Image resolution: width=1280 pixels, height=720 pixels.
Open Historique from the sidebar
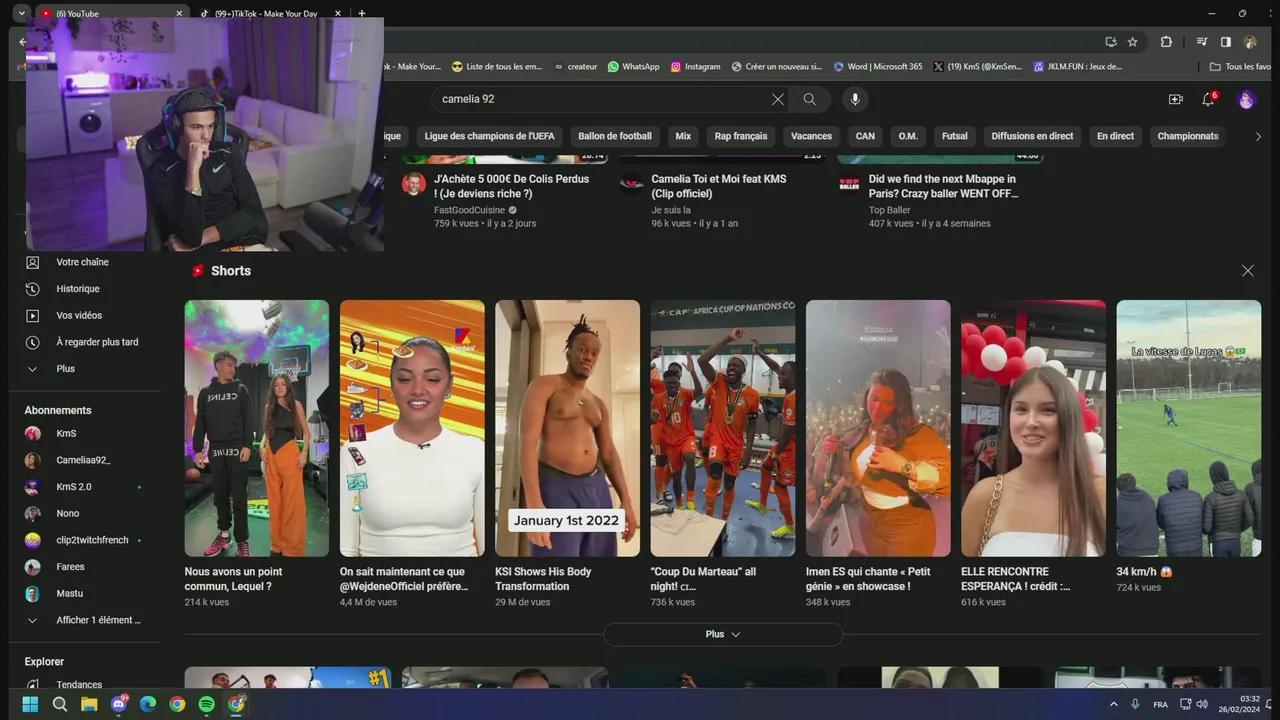coord(78,288)
